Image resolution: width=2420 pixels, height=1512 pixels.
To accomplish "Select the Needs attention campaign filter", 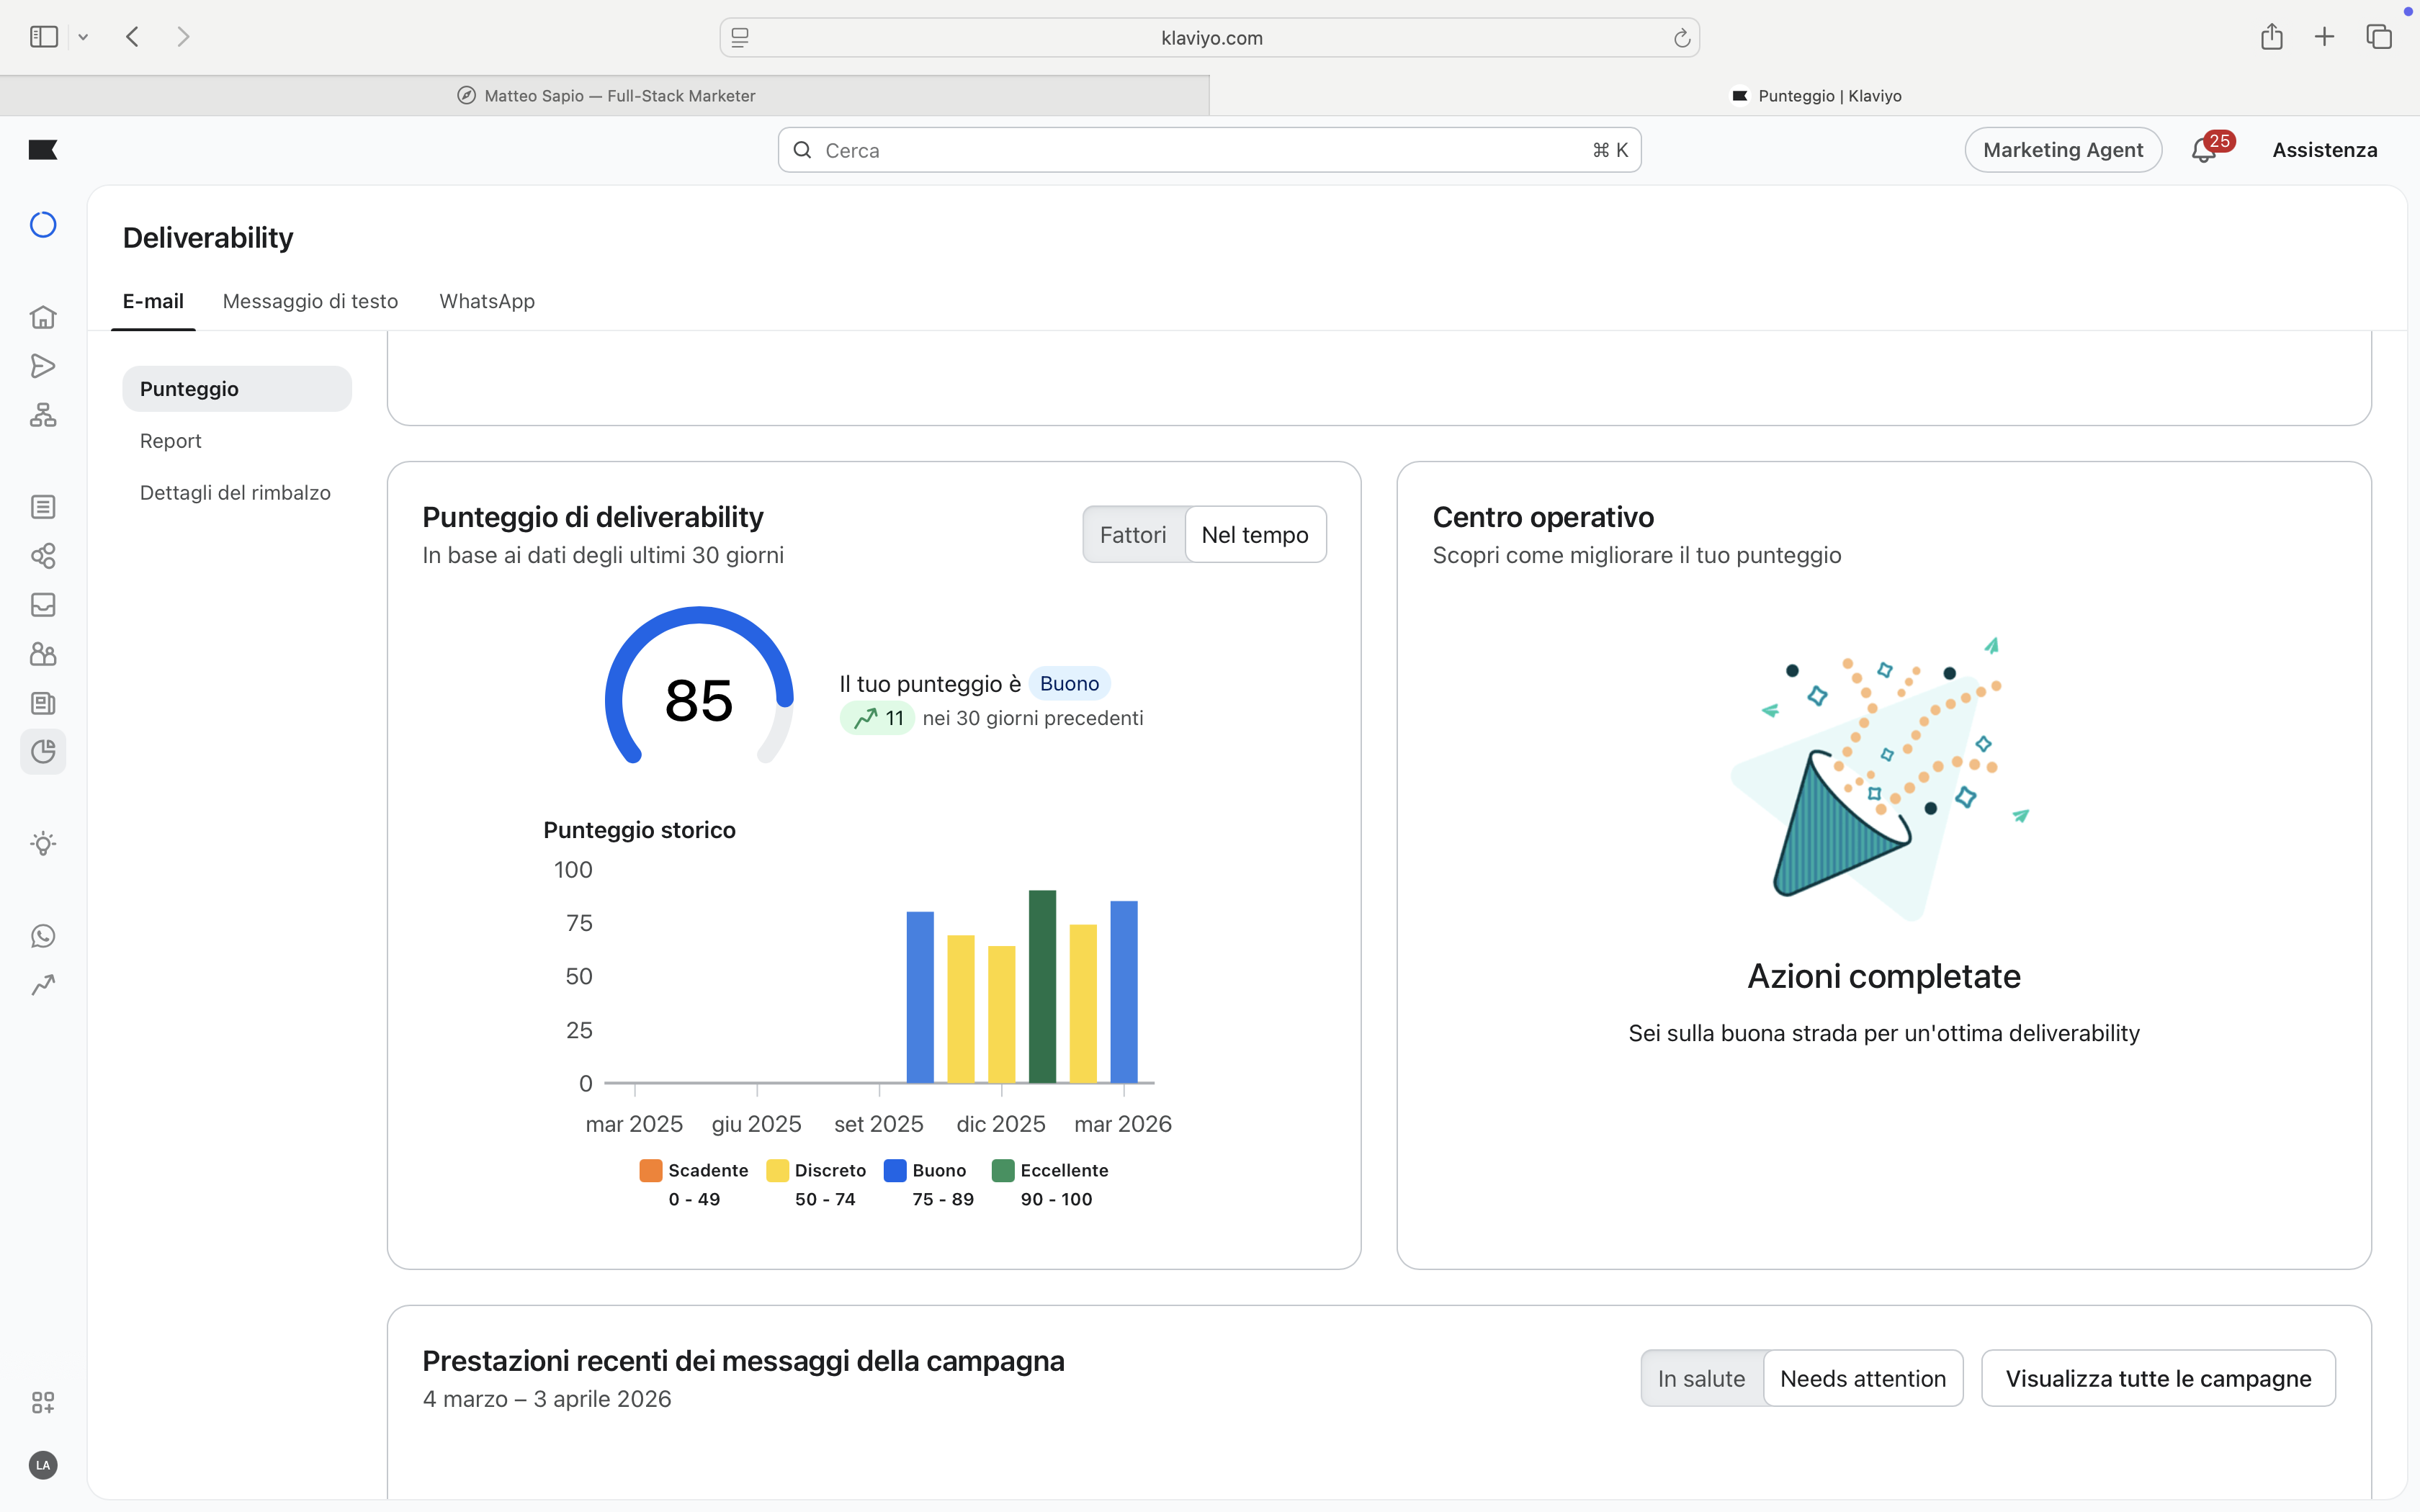I will pos(1863,1379).
